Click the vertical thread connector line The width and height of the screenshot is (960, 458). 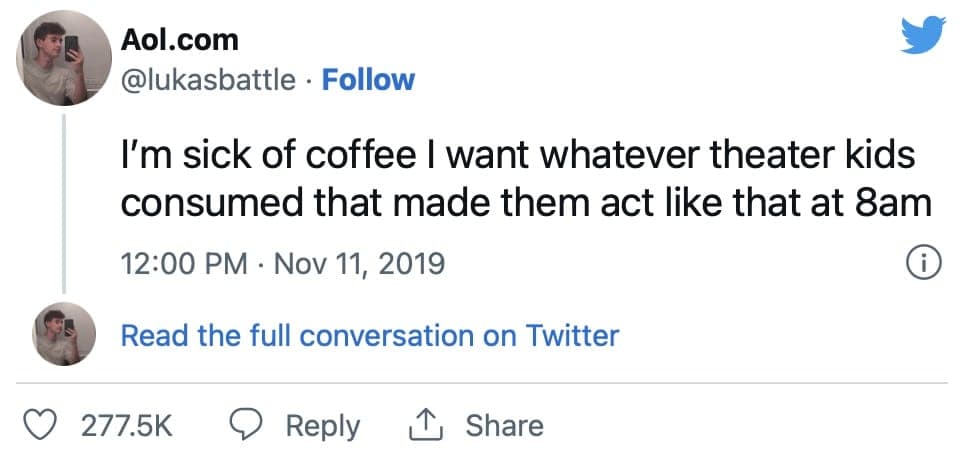pyautogui.click(x=64, y=204)
